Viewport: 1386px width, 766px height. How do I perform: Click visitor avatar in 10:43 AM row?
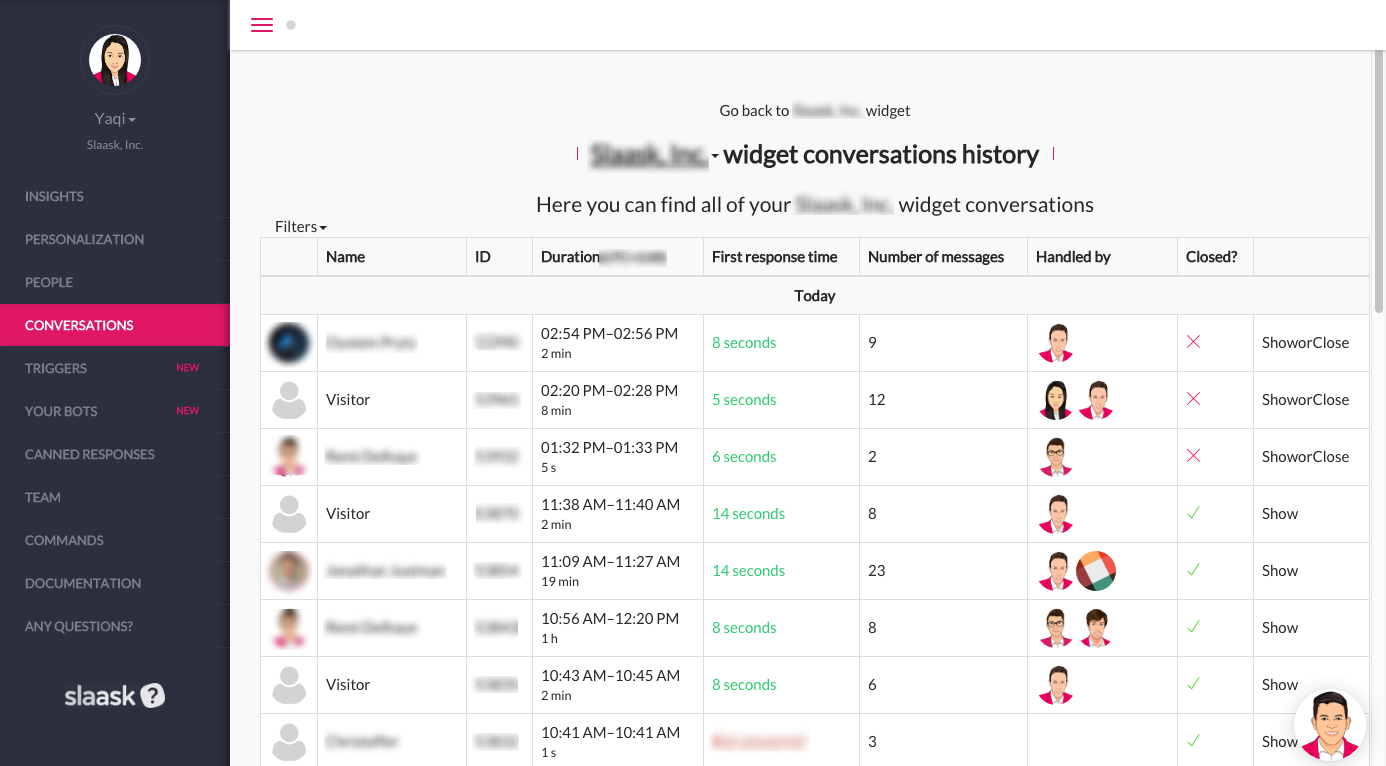click(289, 685)
